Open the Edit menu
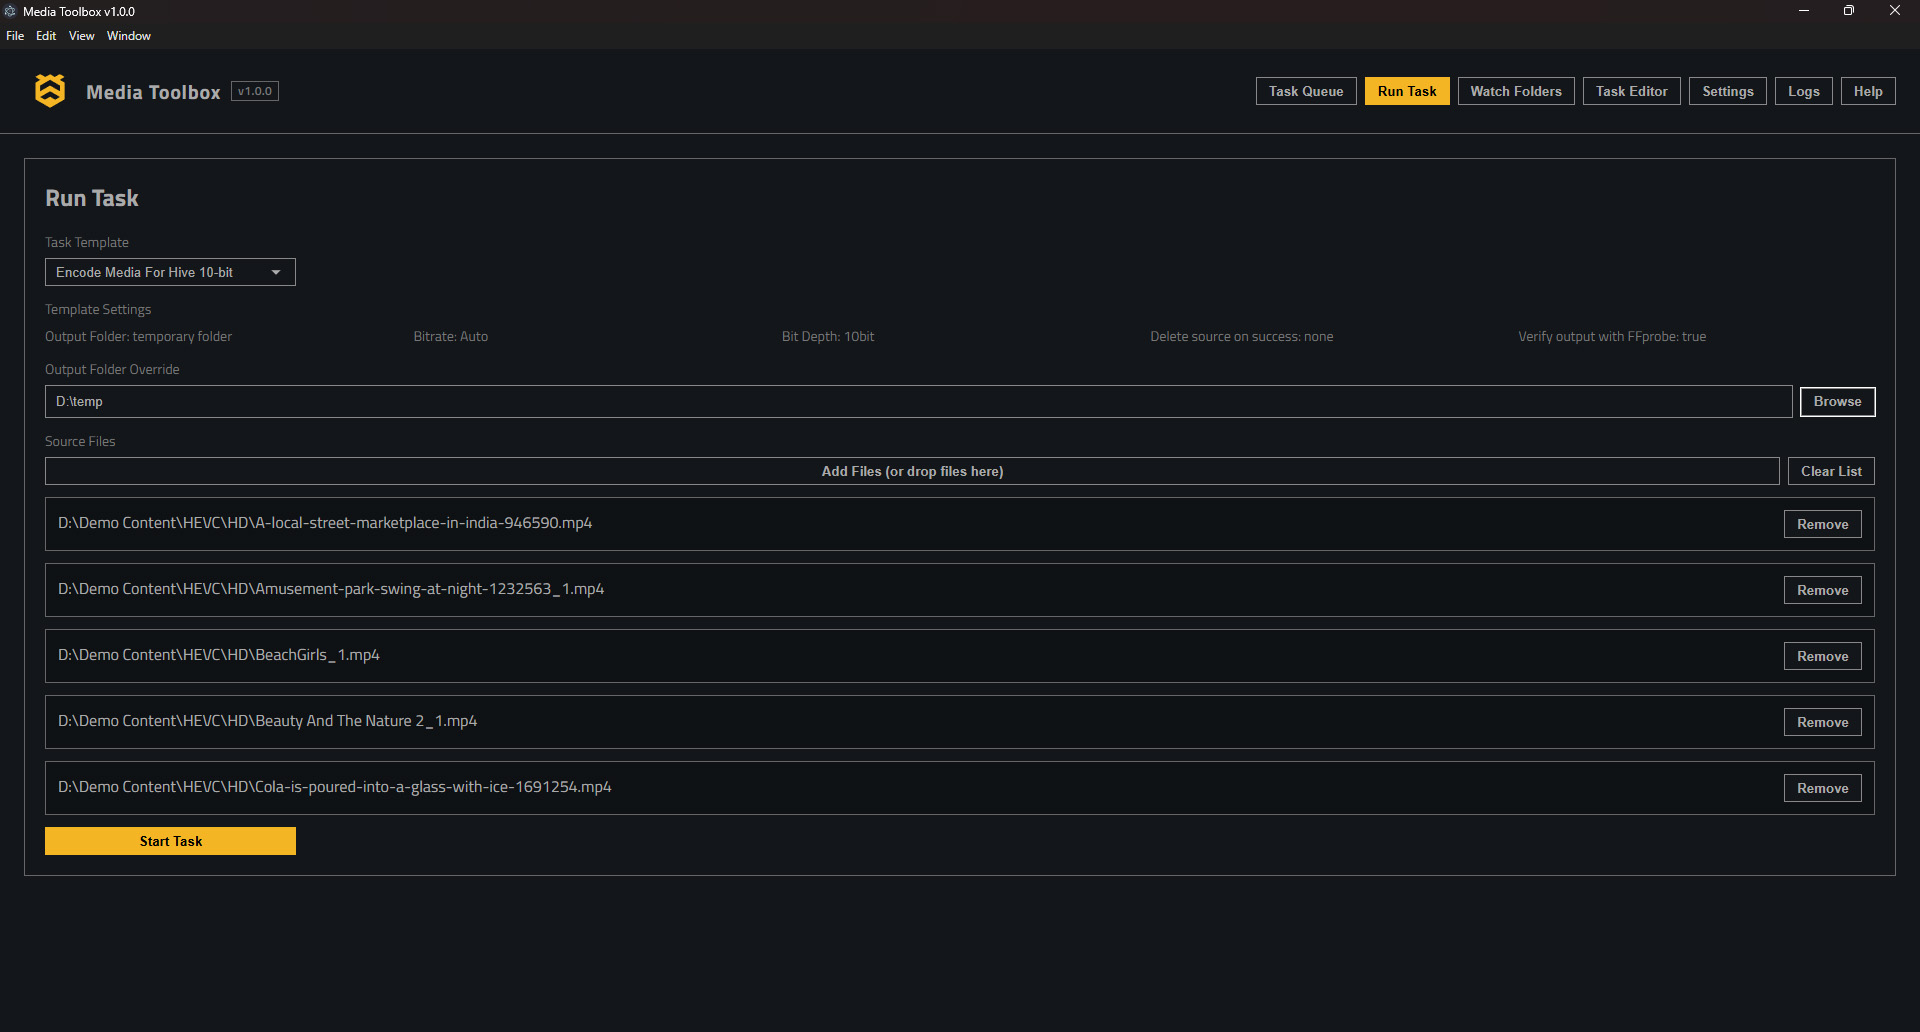This screenshot has height=1032, width=1920. (x=46, y=35)
